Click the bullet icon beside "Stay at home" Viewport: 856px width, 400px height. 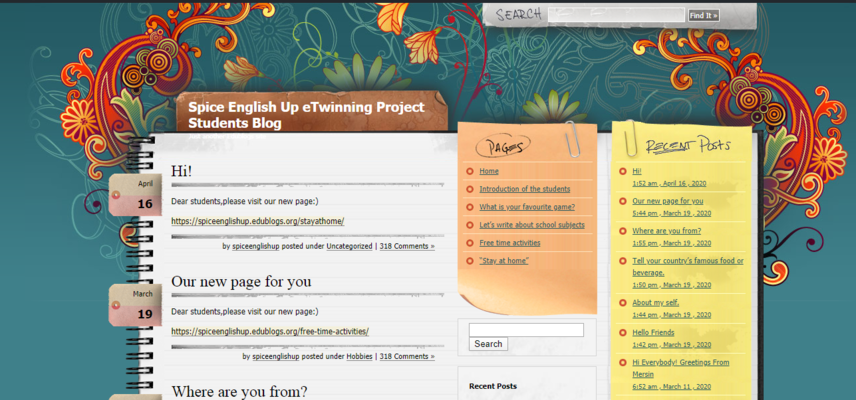[470, 261]
